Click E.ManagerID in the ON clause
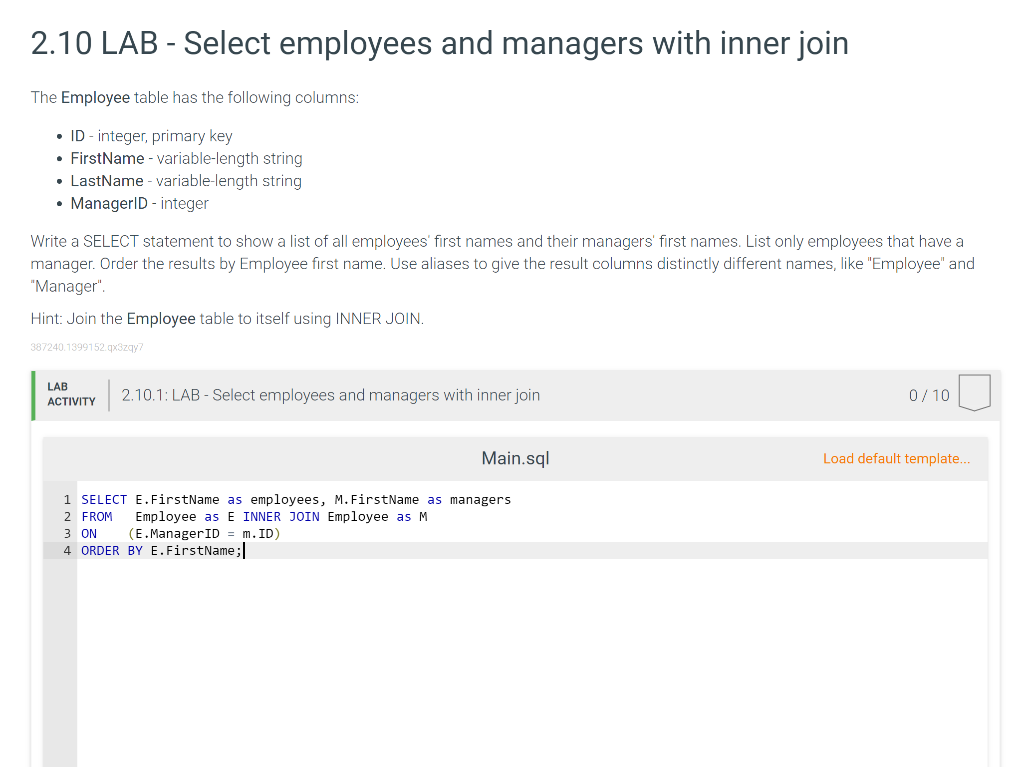 177,534
